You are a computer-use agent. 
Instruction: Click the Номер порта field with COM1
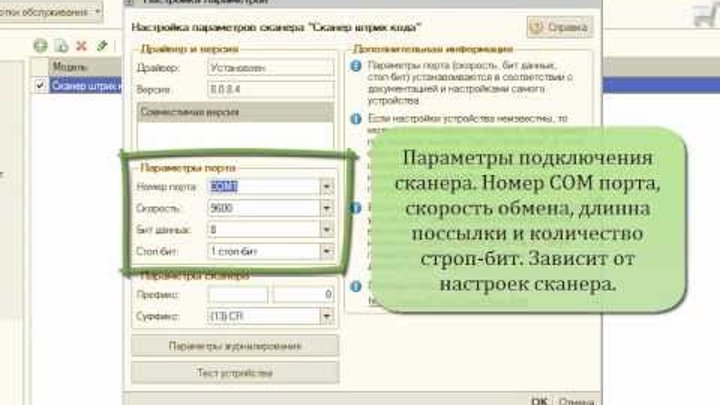point(264,186)
